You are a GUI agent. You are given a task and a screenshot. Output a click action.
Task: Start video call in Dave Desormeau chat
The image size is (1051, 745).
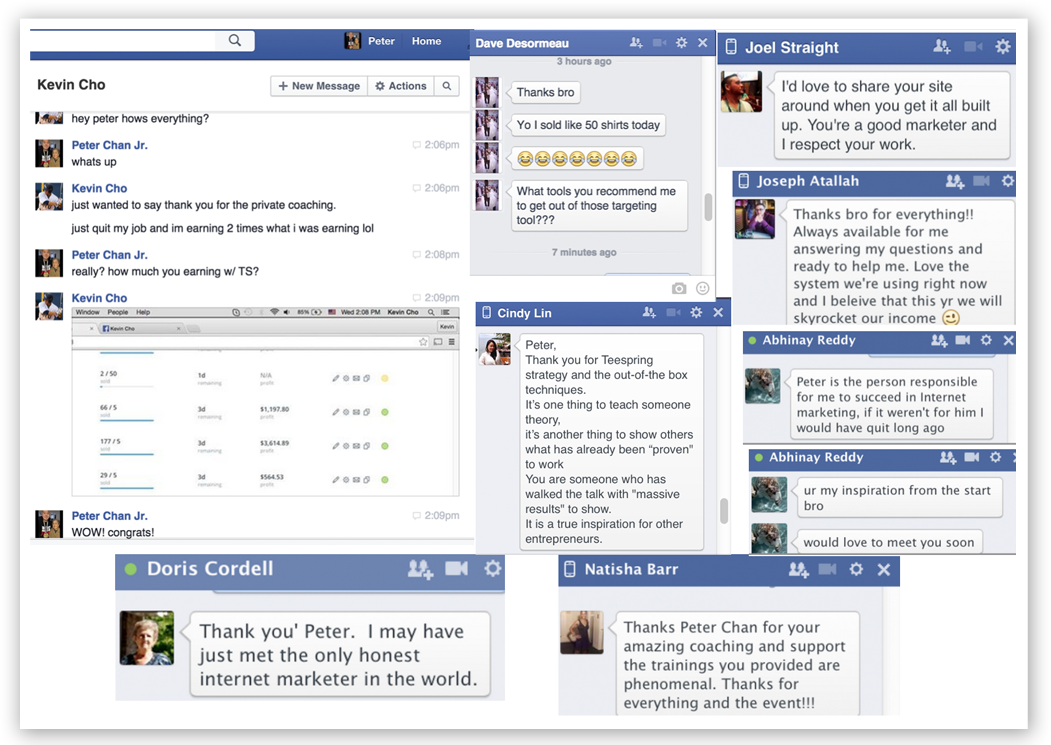pos(660,43)
